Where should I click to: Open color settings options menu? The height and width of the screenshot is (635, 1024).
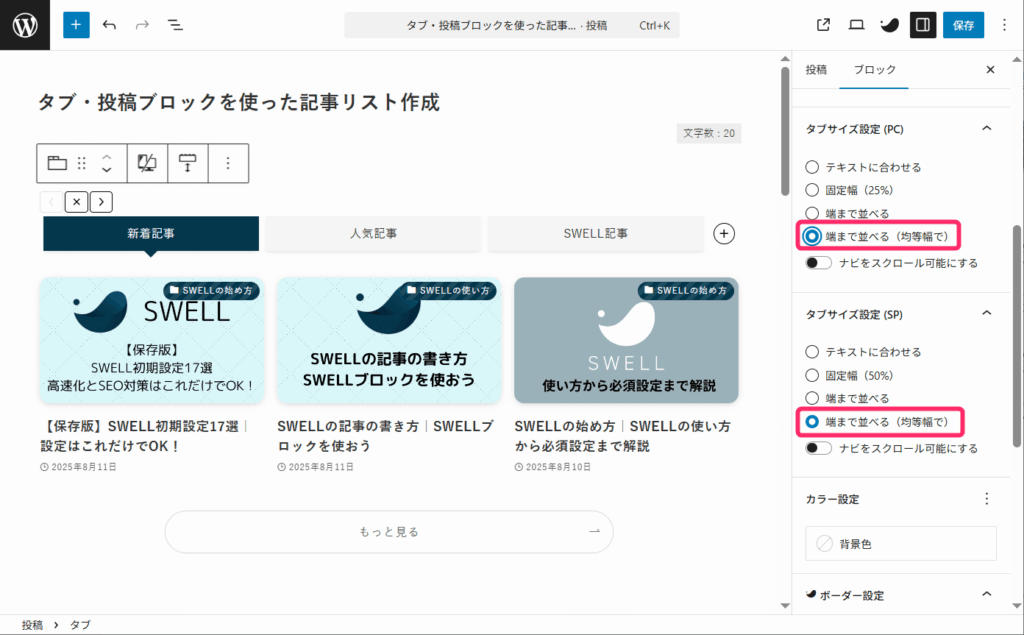986,499
